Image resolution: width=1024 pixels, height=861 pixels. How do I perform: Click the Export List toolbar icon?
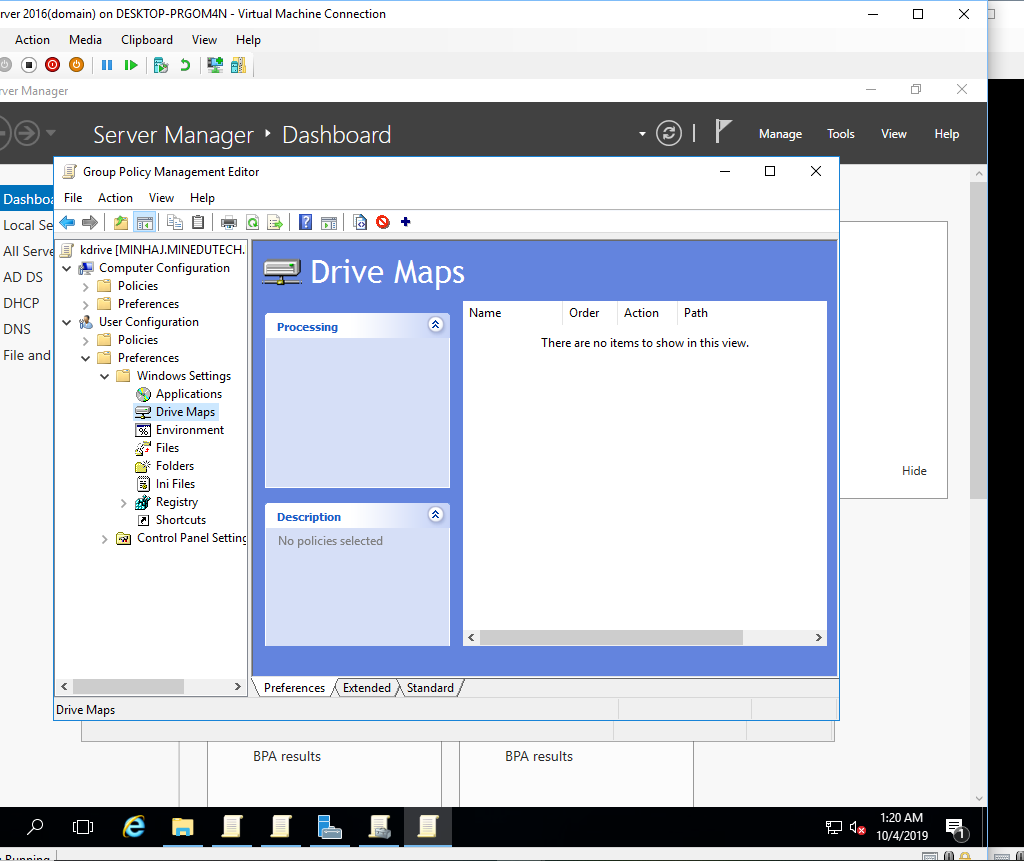[275, 222]
